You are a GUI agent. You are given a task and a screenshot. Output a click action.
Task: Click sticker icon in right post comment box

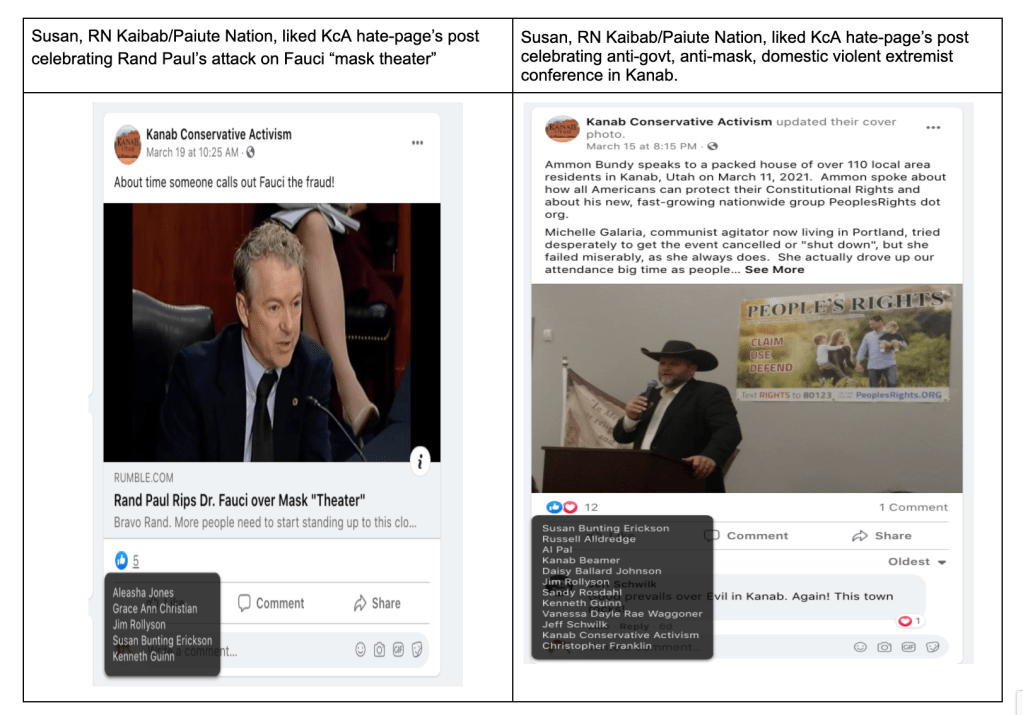point(932,647)
